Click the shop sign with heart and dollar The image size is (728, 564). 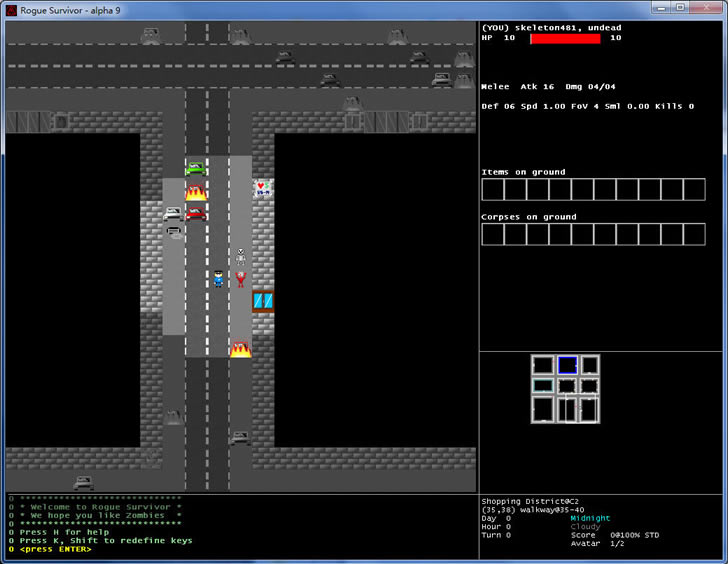(262, 188)
